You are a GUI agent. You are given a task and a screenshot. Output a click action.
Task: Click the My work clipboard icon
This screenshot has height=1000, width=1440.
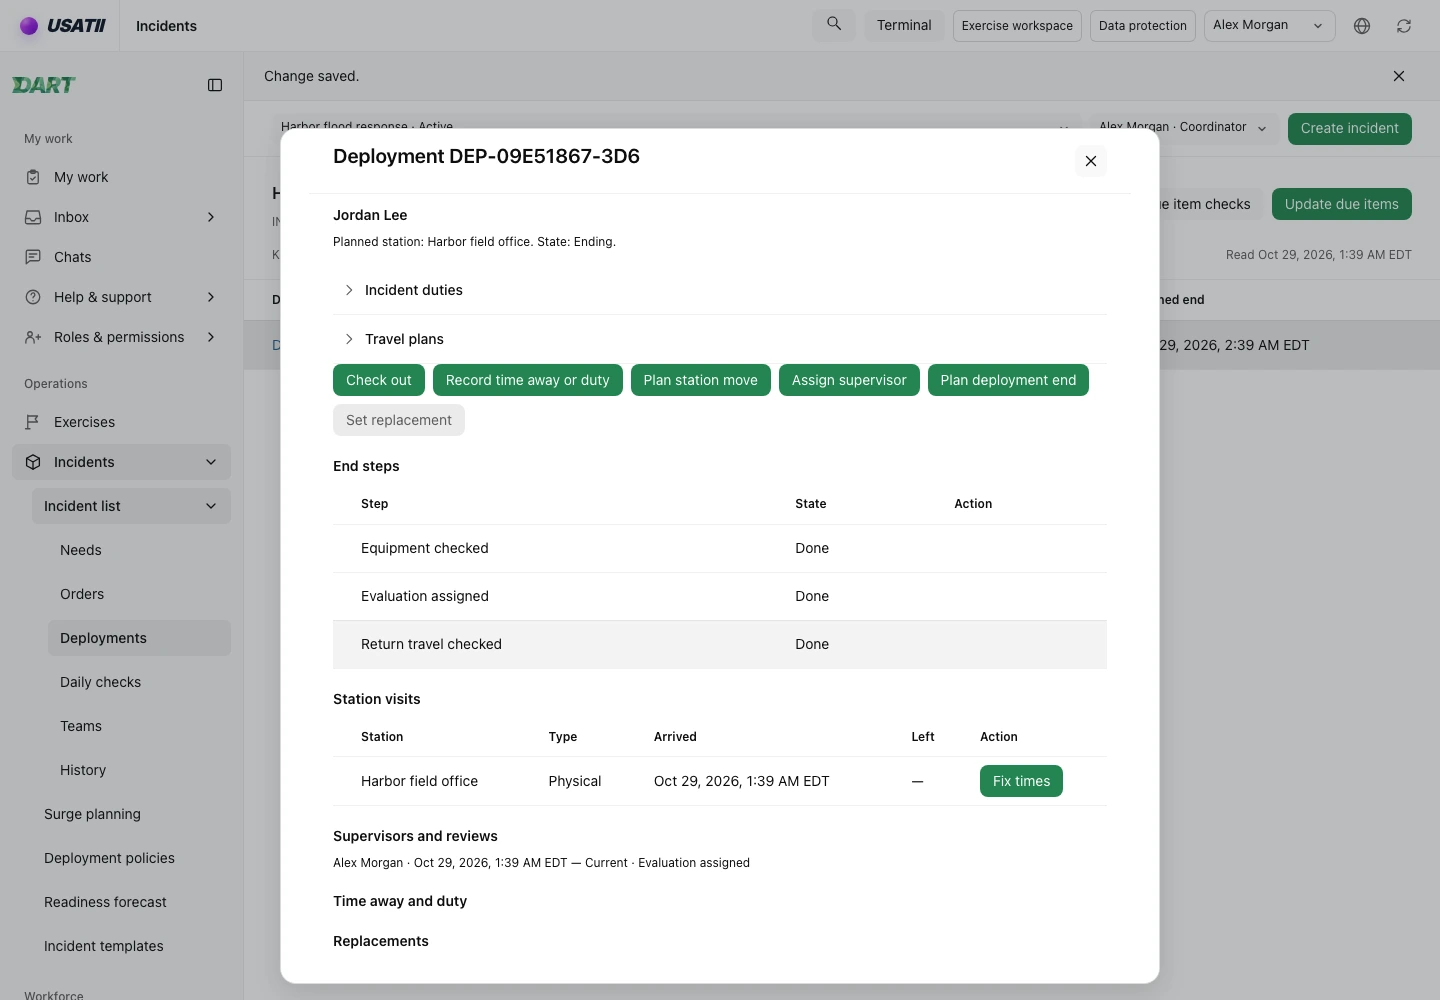(x=33, y=177)
